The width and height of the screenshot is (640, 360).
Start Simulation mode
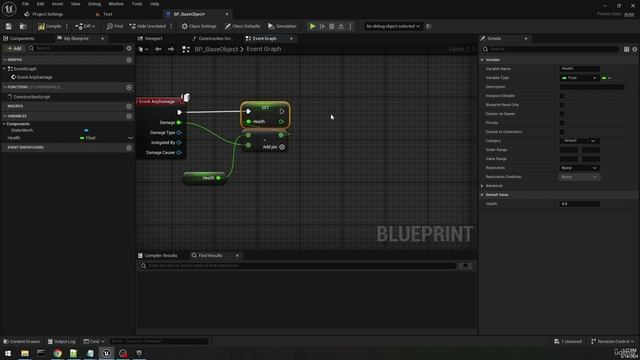282,26
